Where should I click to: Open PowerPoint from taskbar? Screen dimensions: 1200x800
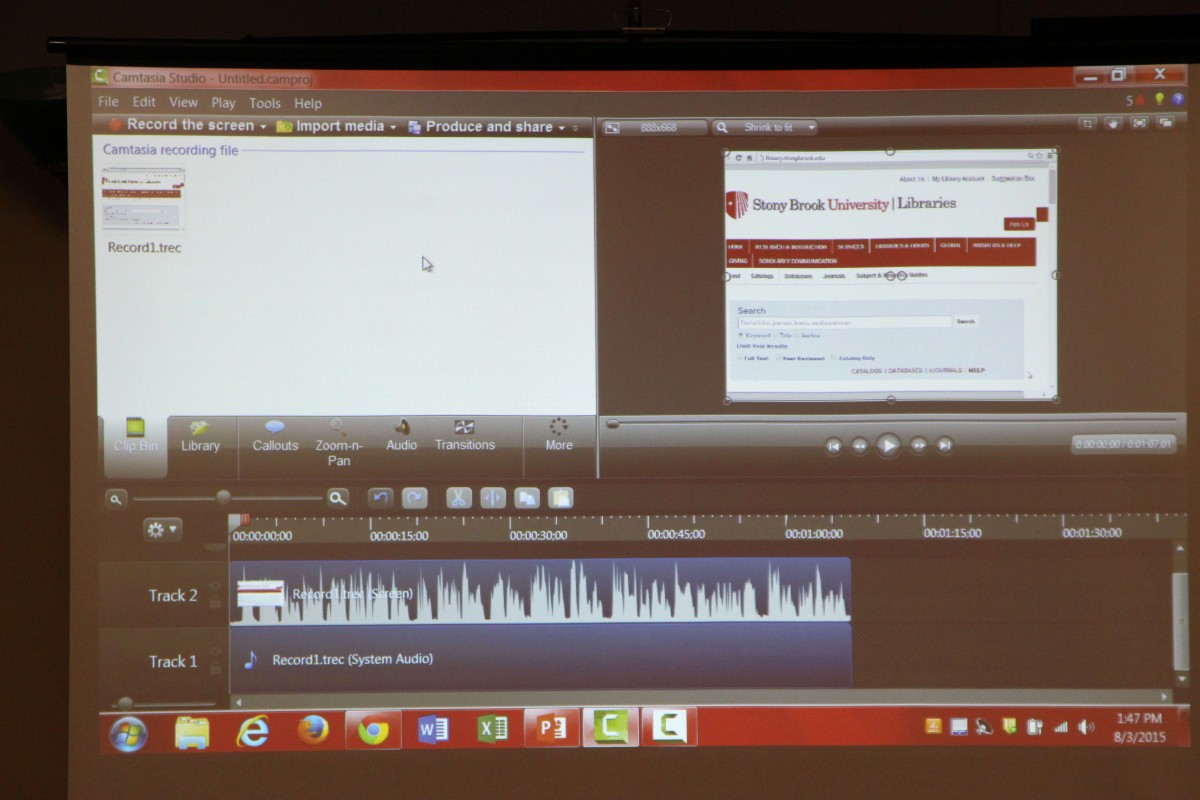(x=552, y=728)
